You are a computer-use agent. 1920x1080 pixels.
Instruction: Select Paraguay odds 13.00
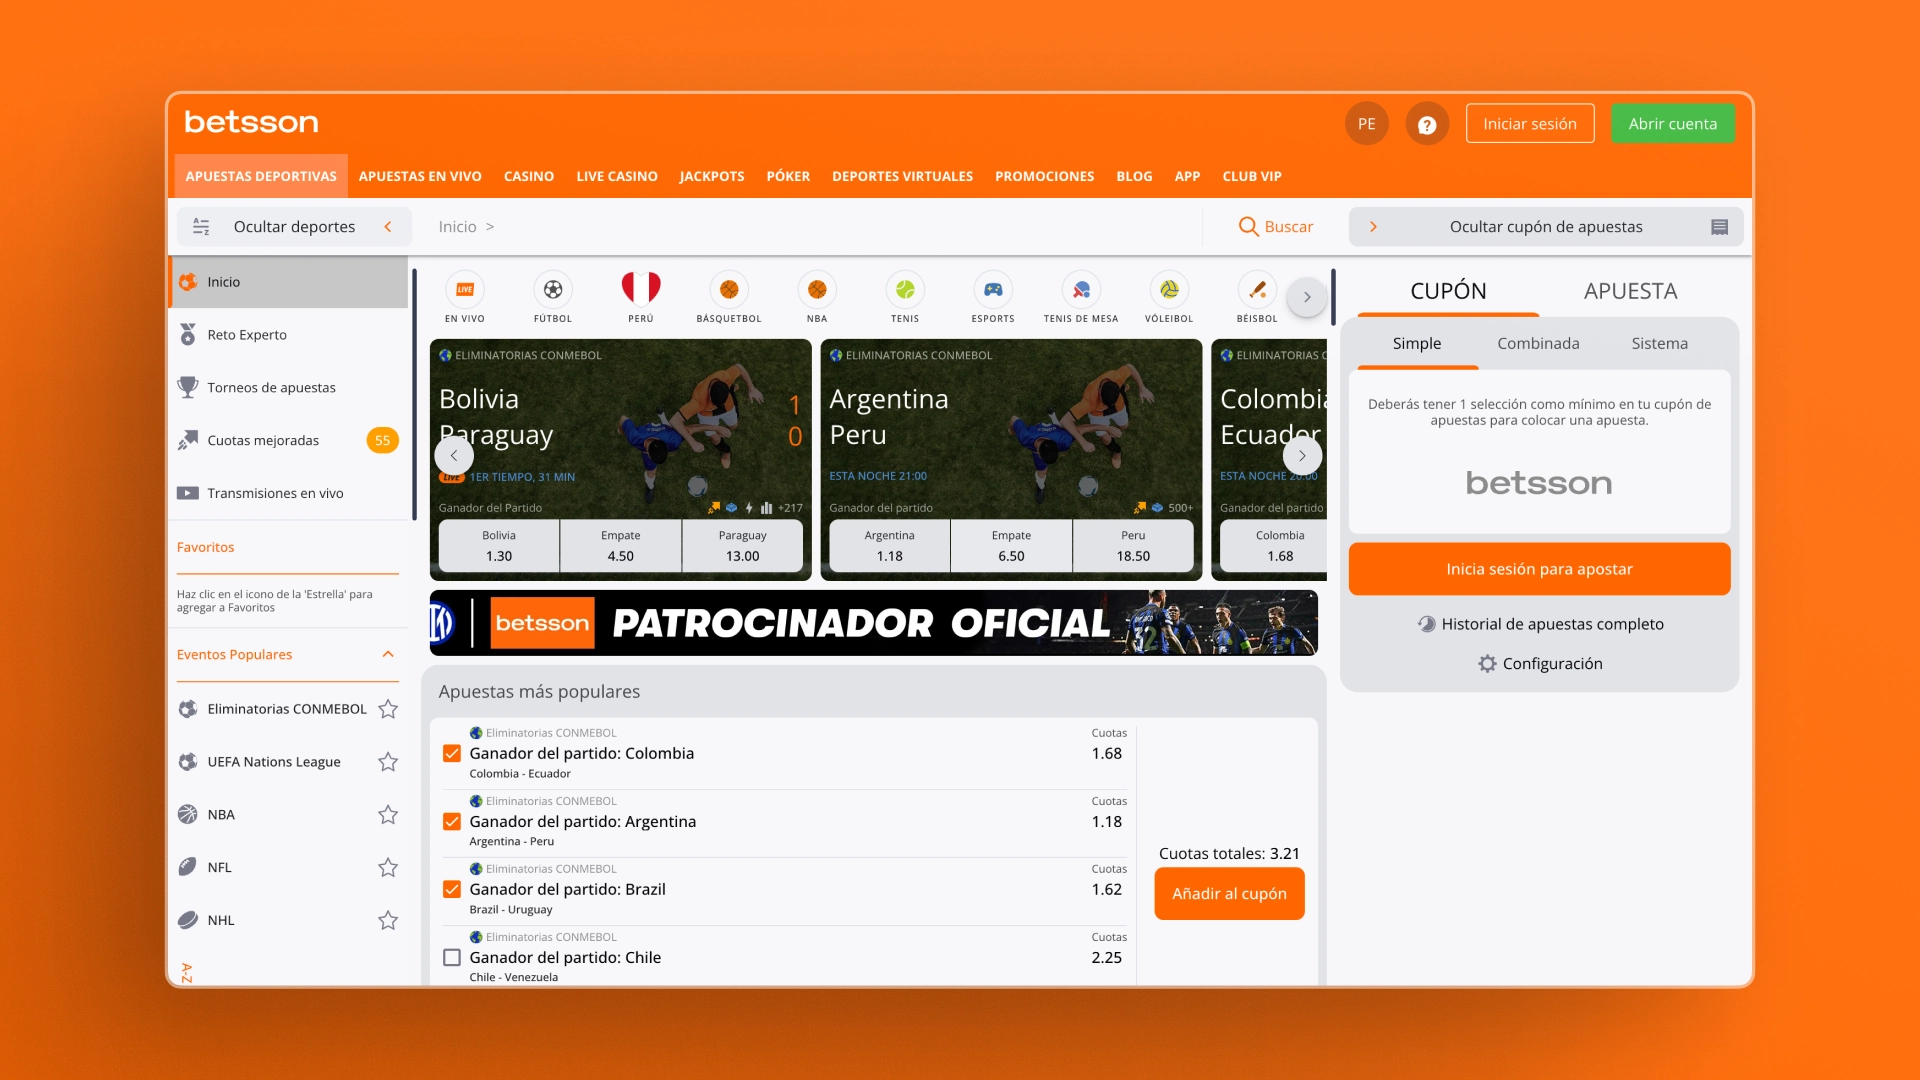point(742,546)
